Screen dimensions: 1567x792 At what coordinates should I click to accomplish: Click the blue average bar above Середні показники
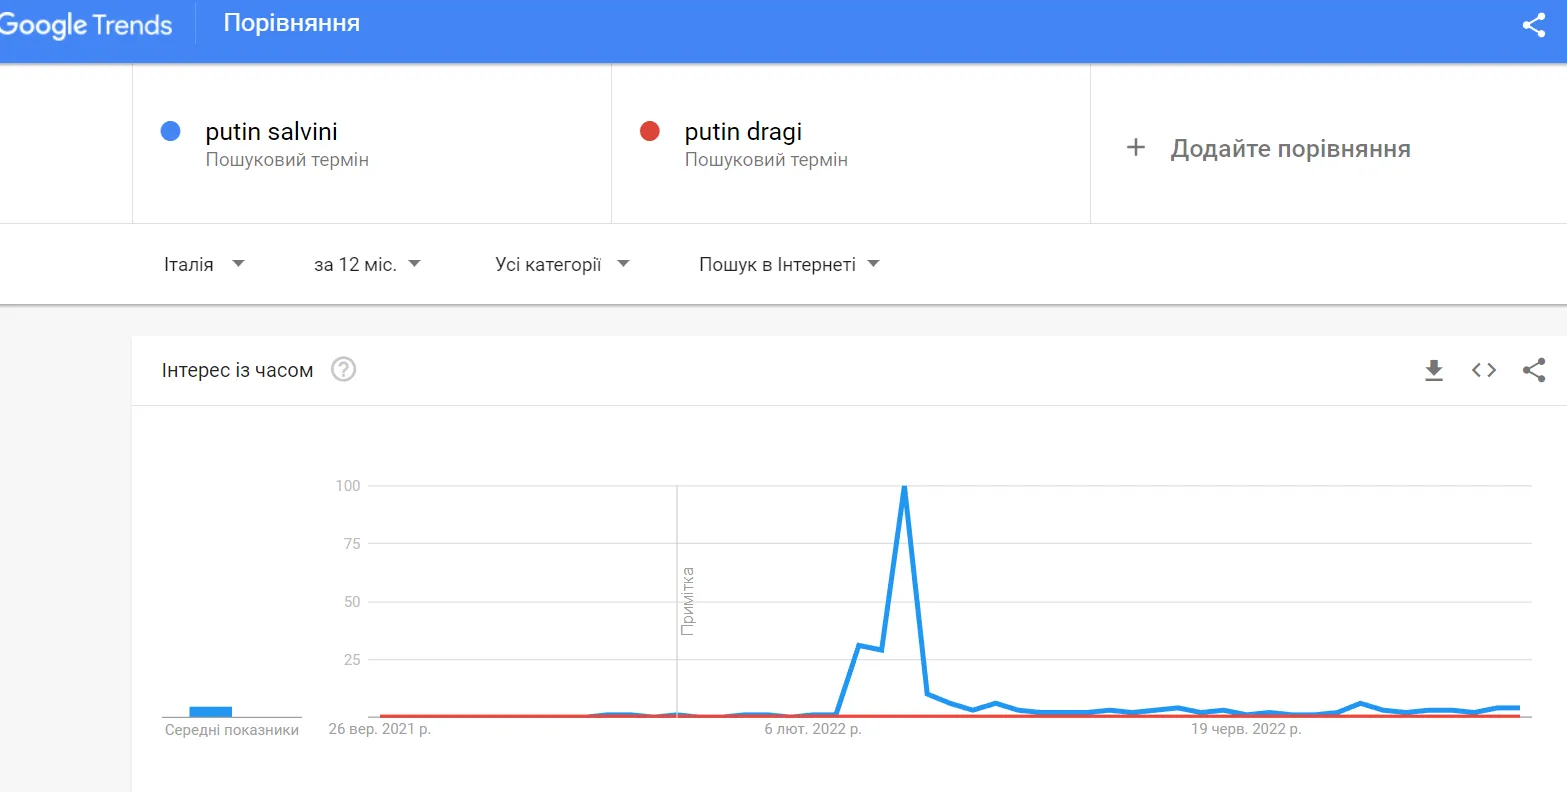[x=211, y=711]
